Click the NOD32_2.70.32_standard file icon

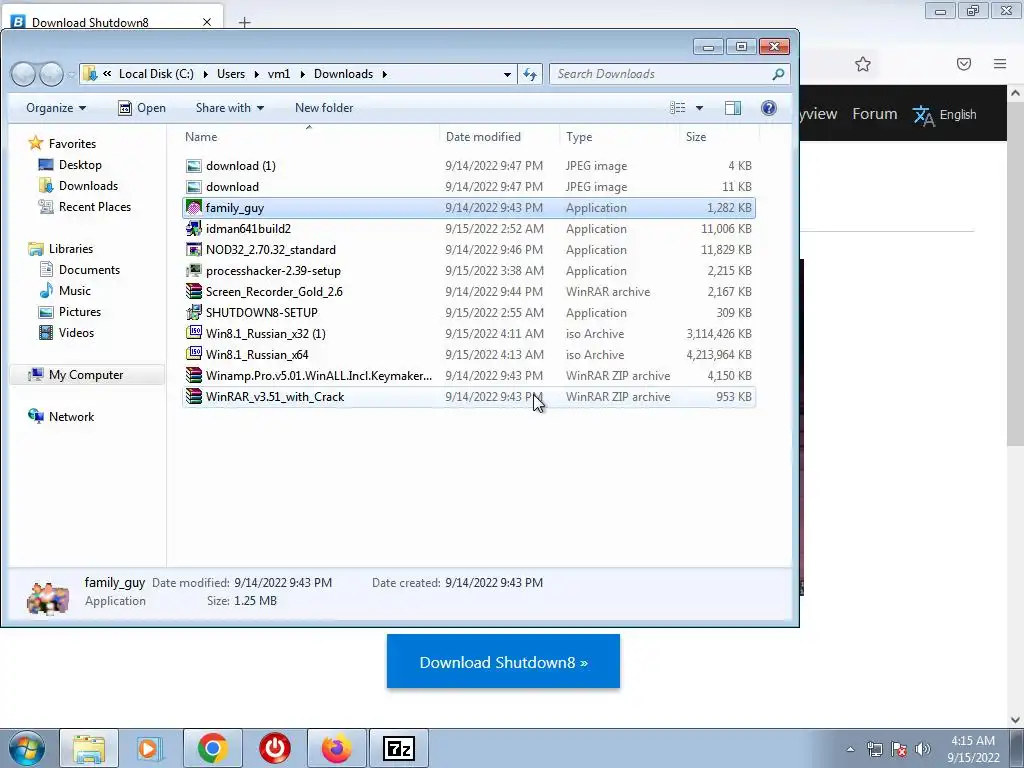click(193, 249)
